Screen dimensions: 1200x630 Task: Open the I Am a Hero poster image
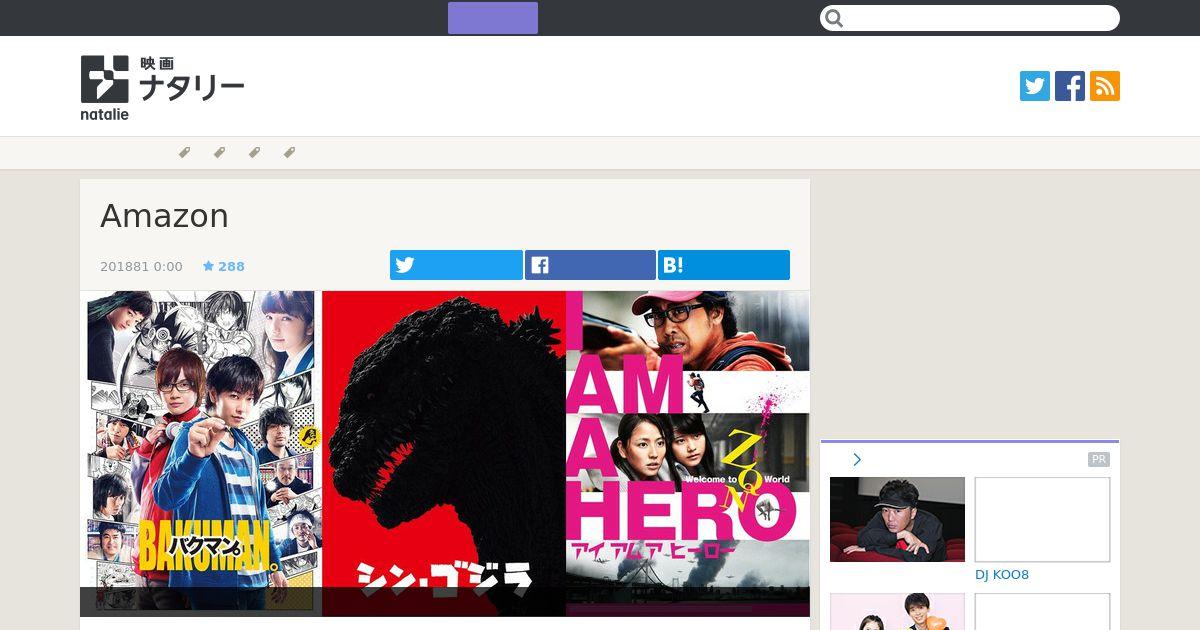[688, 453]
